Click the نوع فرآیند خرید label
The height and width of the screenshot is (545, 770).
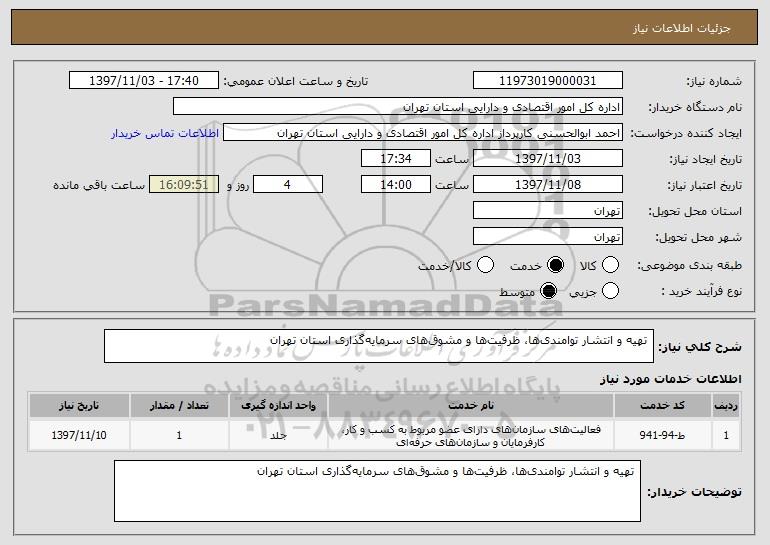pyautogui.click(x=702, y=291)
